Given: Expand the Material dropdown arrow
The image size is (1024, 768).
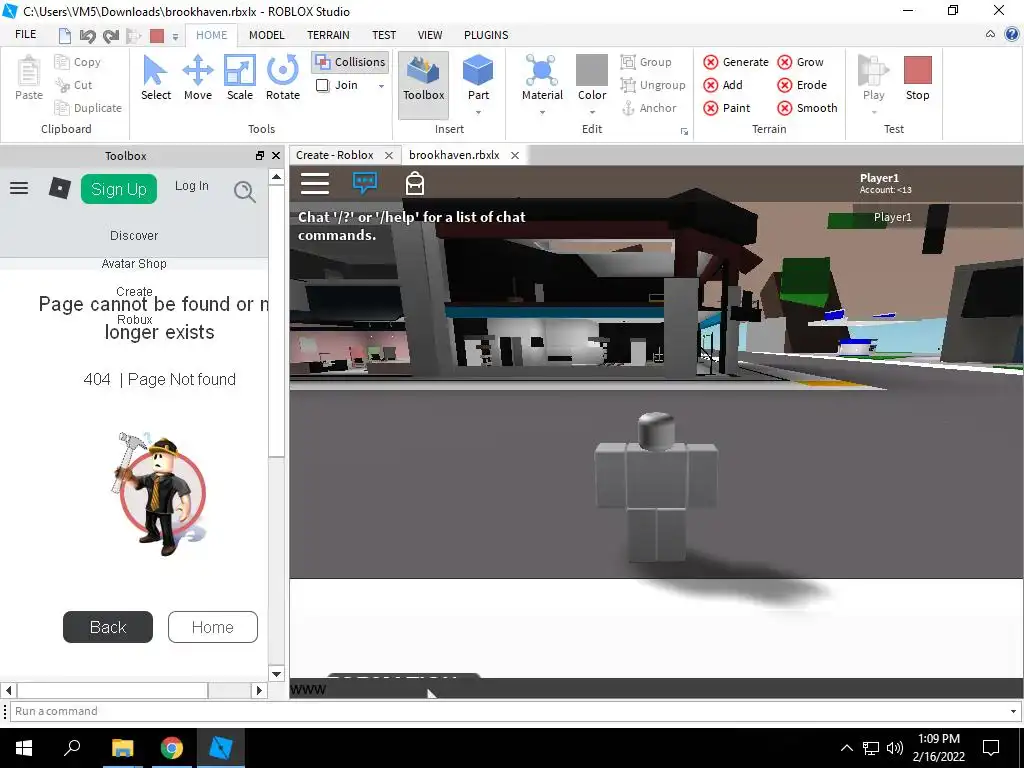Looking at the screenshot, I should point(542,112).
